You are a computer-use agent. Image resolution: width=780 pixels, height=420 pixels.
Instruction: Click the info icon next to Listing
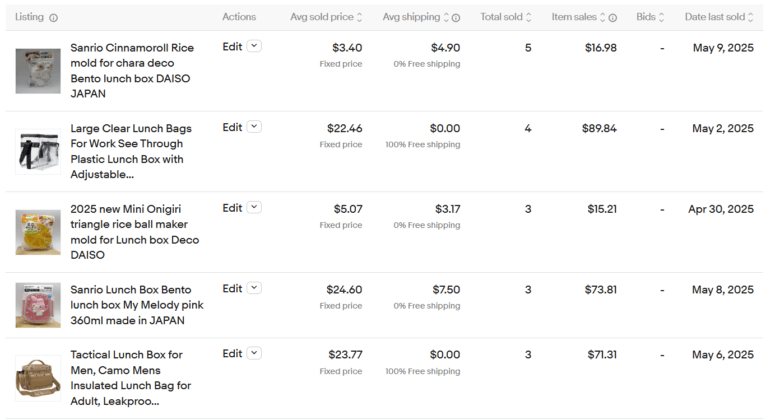tap(54, 17)
